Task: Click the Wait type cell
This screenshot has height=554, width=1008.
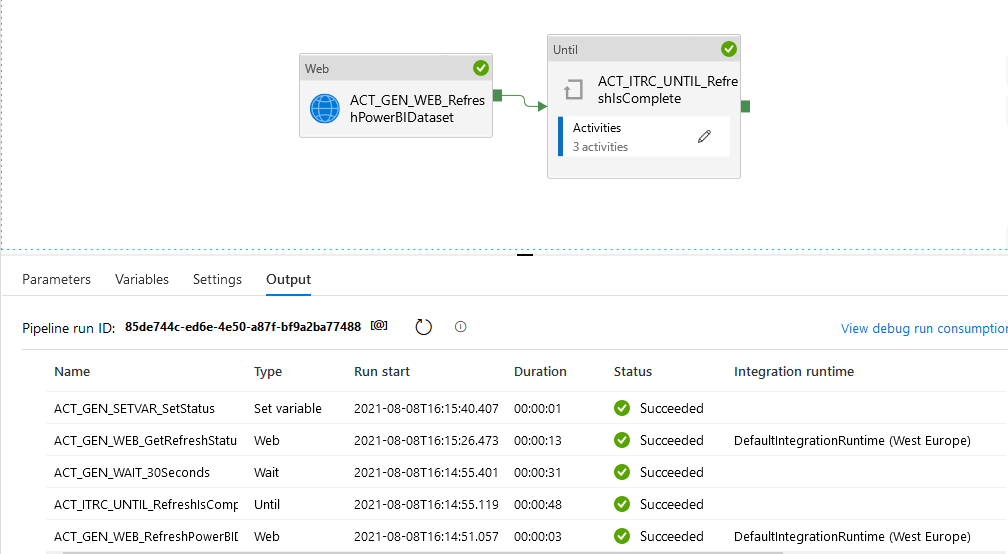Action: [266, 473]
